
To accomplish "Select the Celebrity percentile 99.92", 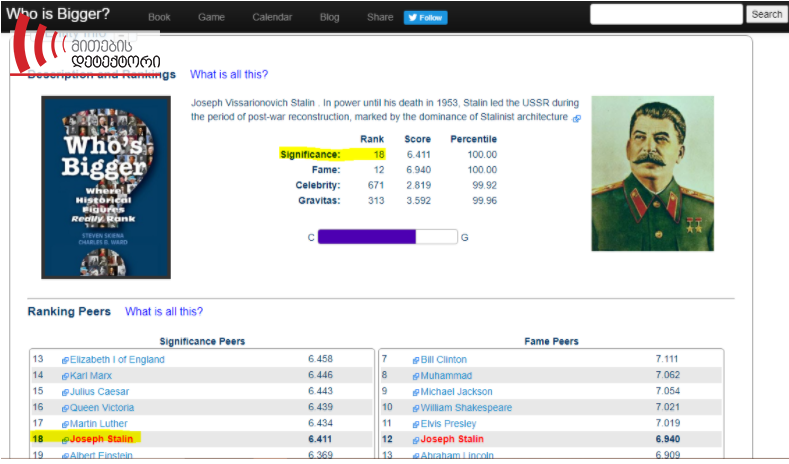I will pos(485,185).
